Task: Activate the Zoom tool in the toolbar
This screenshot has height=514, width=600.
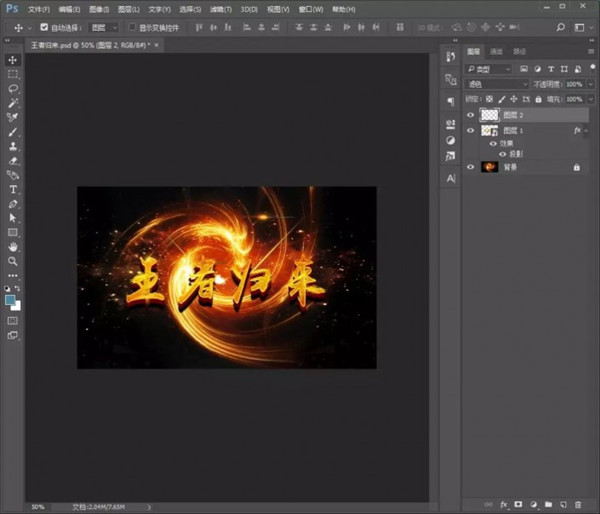Action: point(13,261)
